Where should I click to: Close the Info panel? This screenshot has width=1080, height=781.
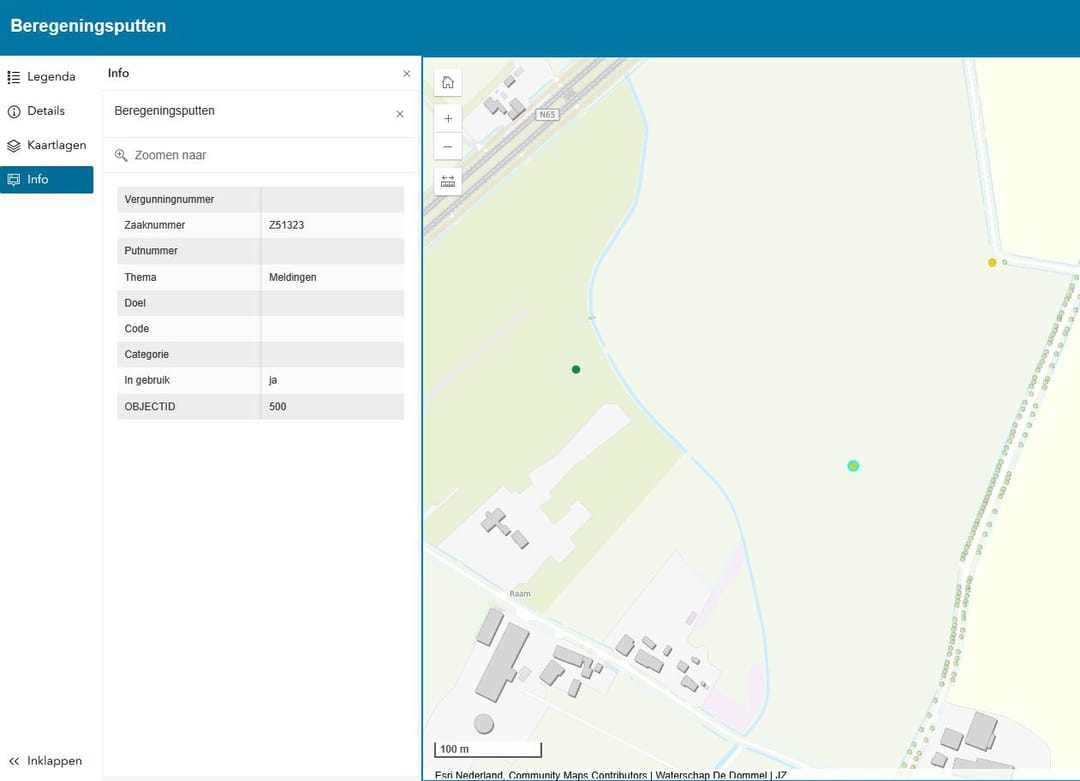tap(406, 74)
